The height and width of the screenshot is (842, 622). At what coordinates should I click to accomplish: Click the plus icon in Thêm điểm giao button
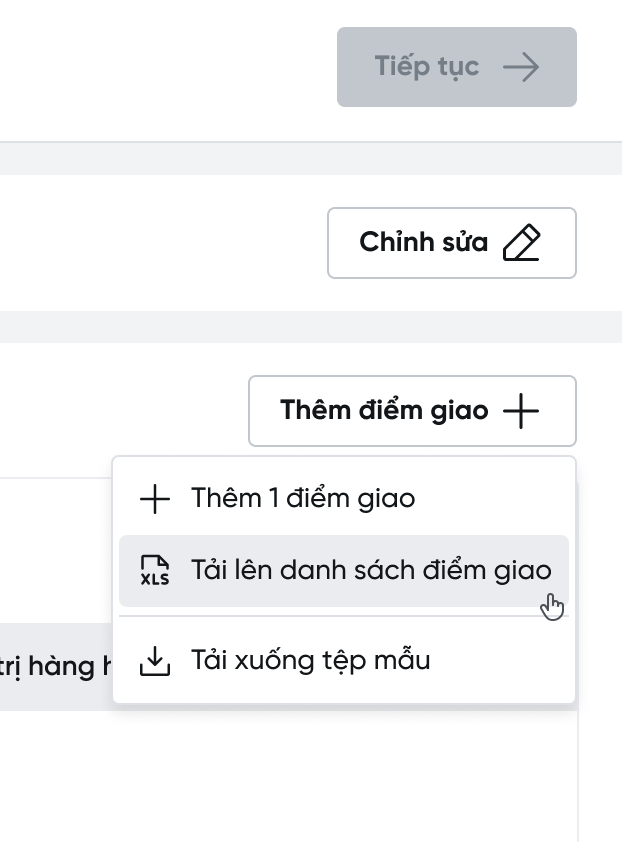coord(522,410)
